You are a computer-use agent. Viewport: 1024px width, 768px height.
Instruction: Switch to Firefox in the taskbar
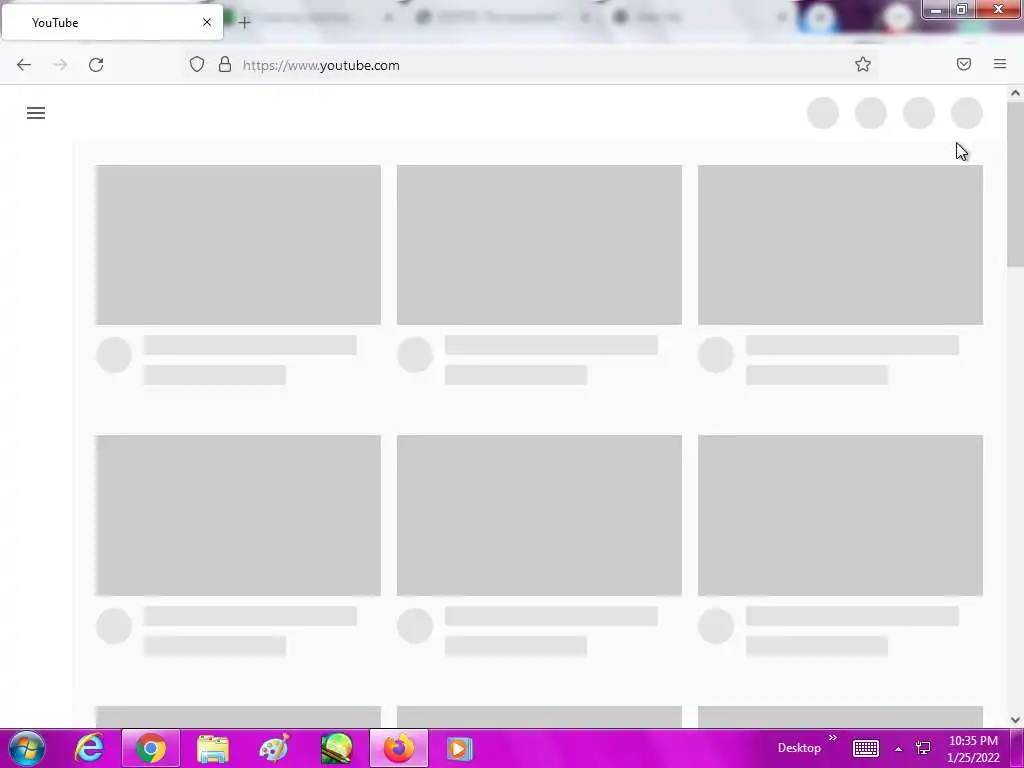[x=399, y=748]
